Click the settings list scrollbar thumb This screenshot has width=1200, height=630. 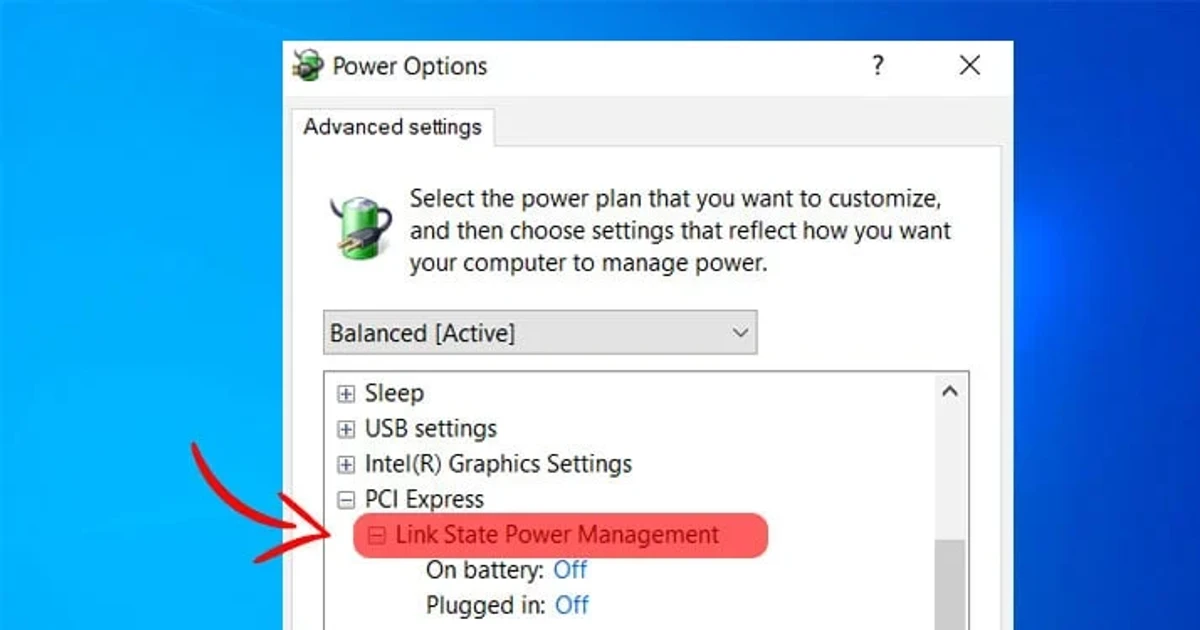click(x=950, y=585)
